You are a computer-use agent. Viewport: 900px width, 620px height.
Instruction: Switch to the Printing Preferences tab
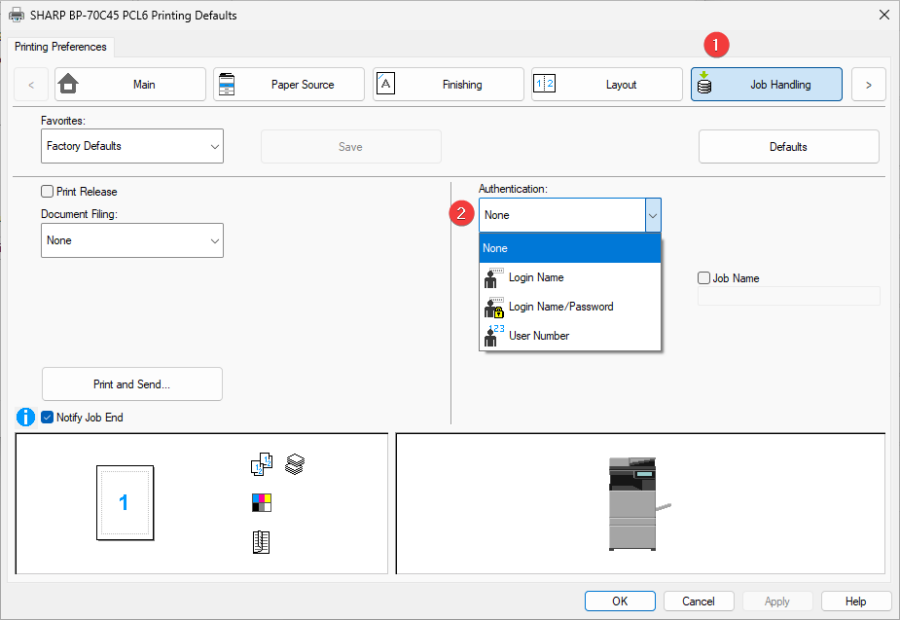tap(60, 46)
